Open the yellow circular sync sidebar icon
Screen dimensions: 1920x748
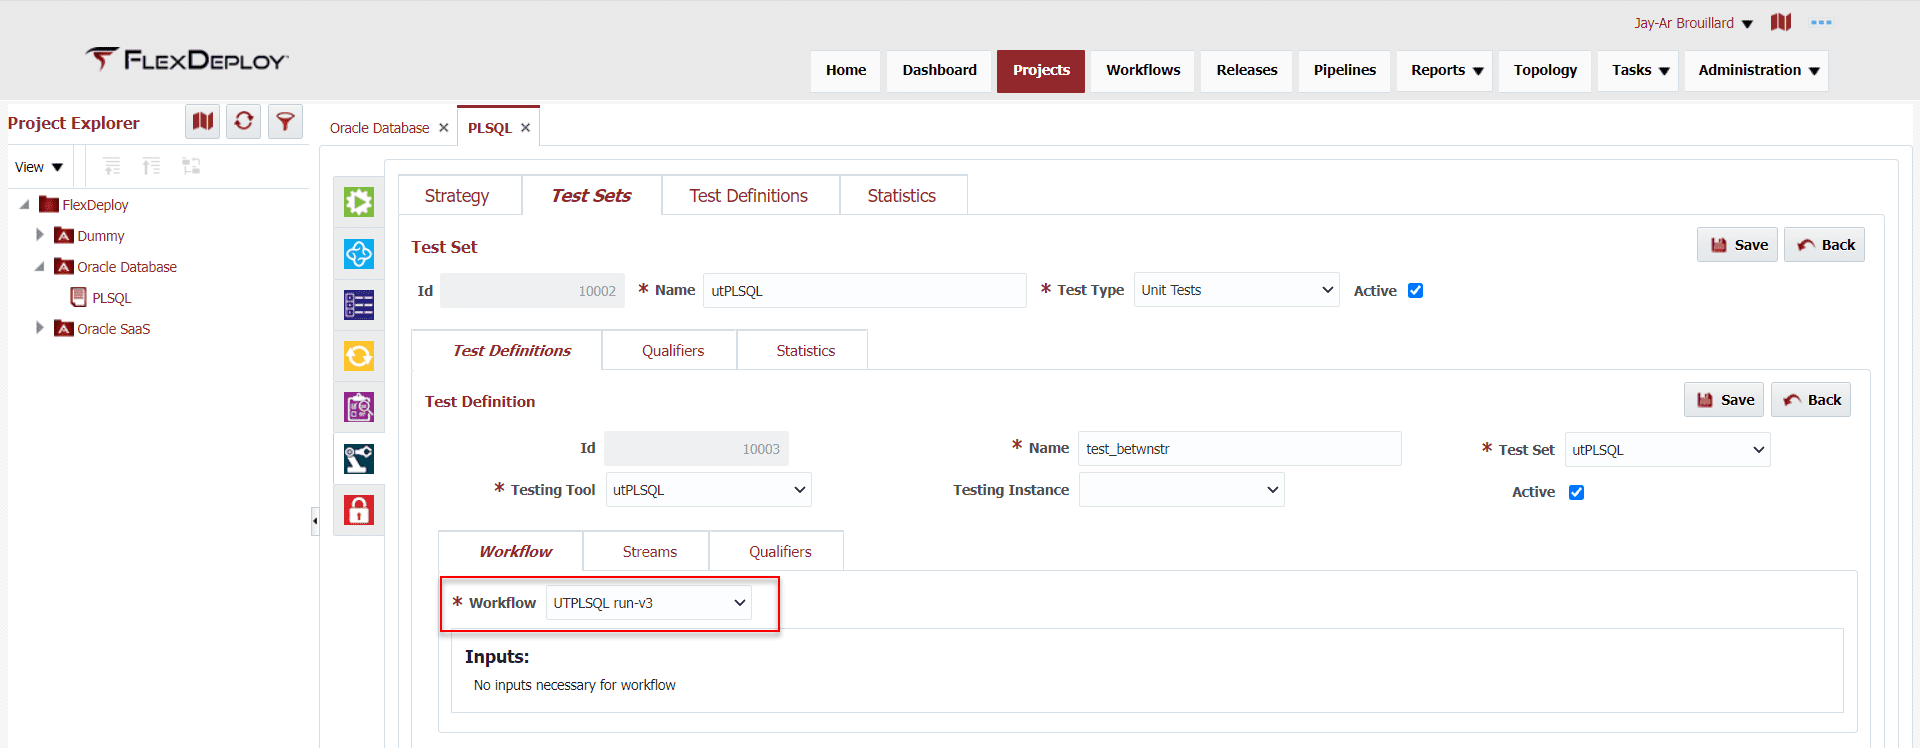(359, 356)
